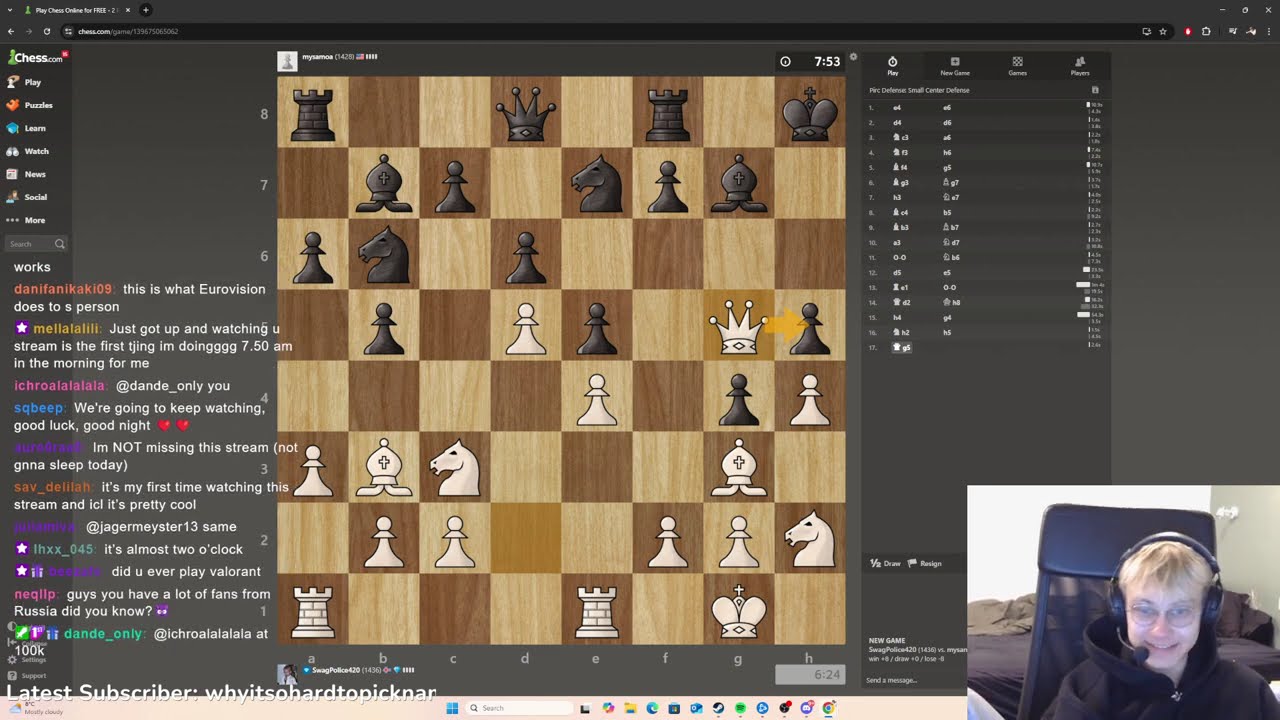The width and height of the screenshot is (1280, 720).
Task: Open Puzzles in the left sidebar
Action: tap(30, 105)
